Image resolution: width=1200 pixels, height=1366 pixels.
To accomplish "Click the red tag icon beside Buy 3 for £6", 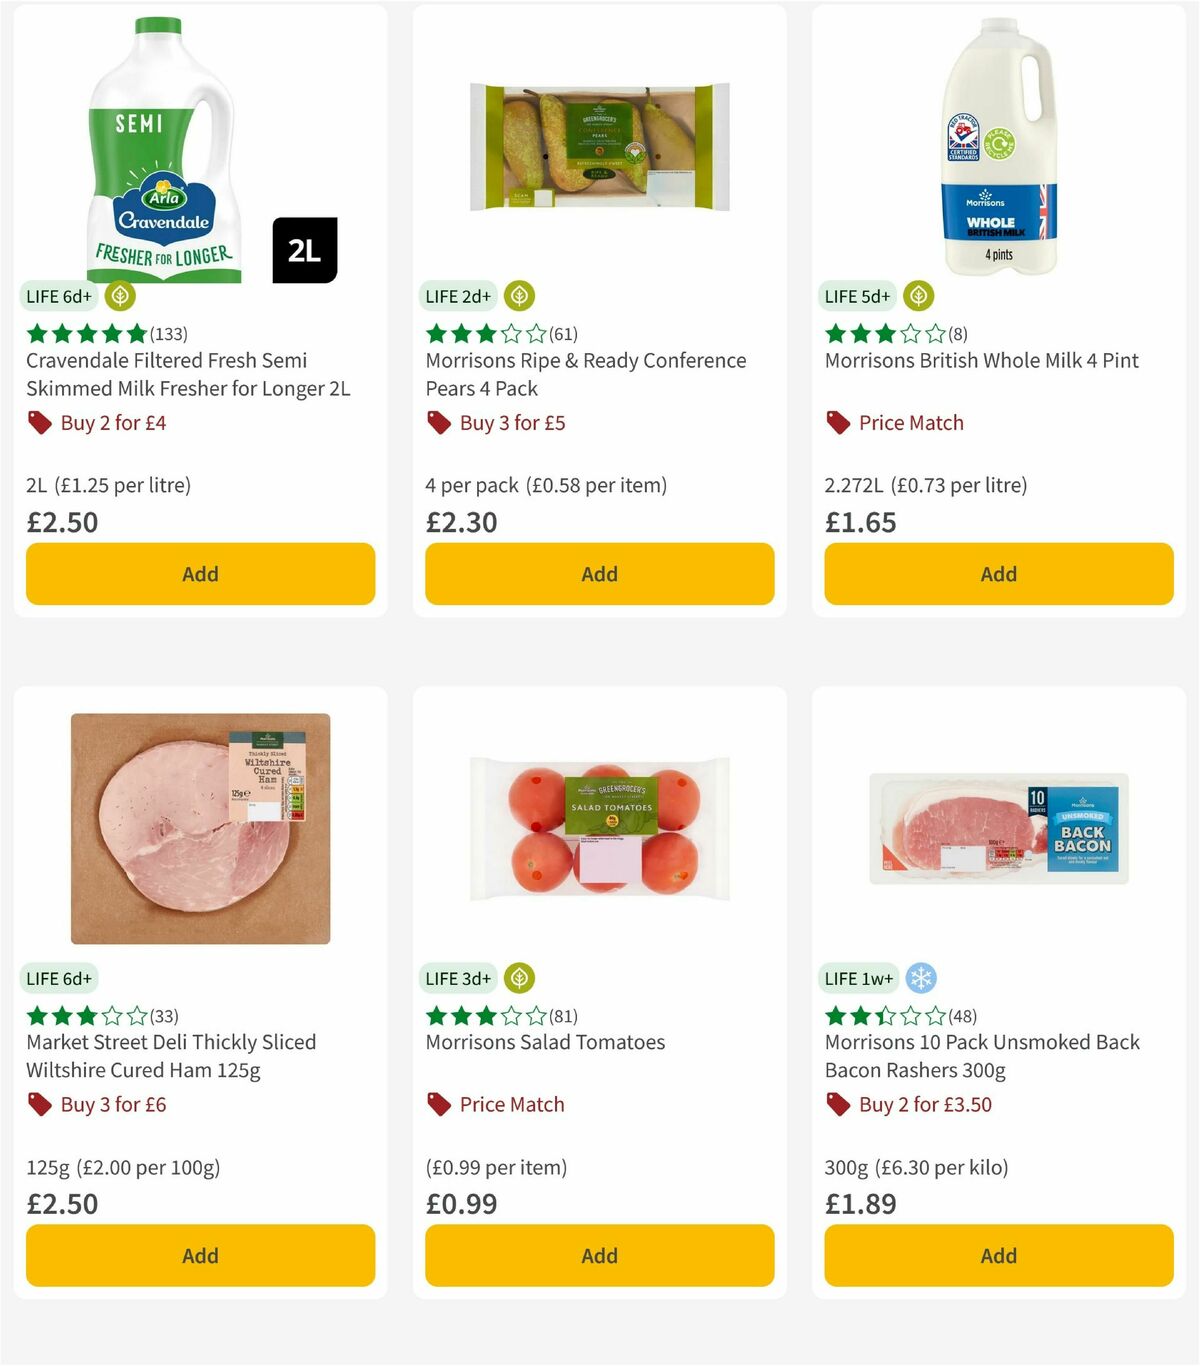I will point(39,1105).
